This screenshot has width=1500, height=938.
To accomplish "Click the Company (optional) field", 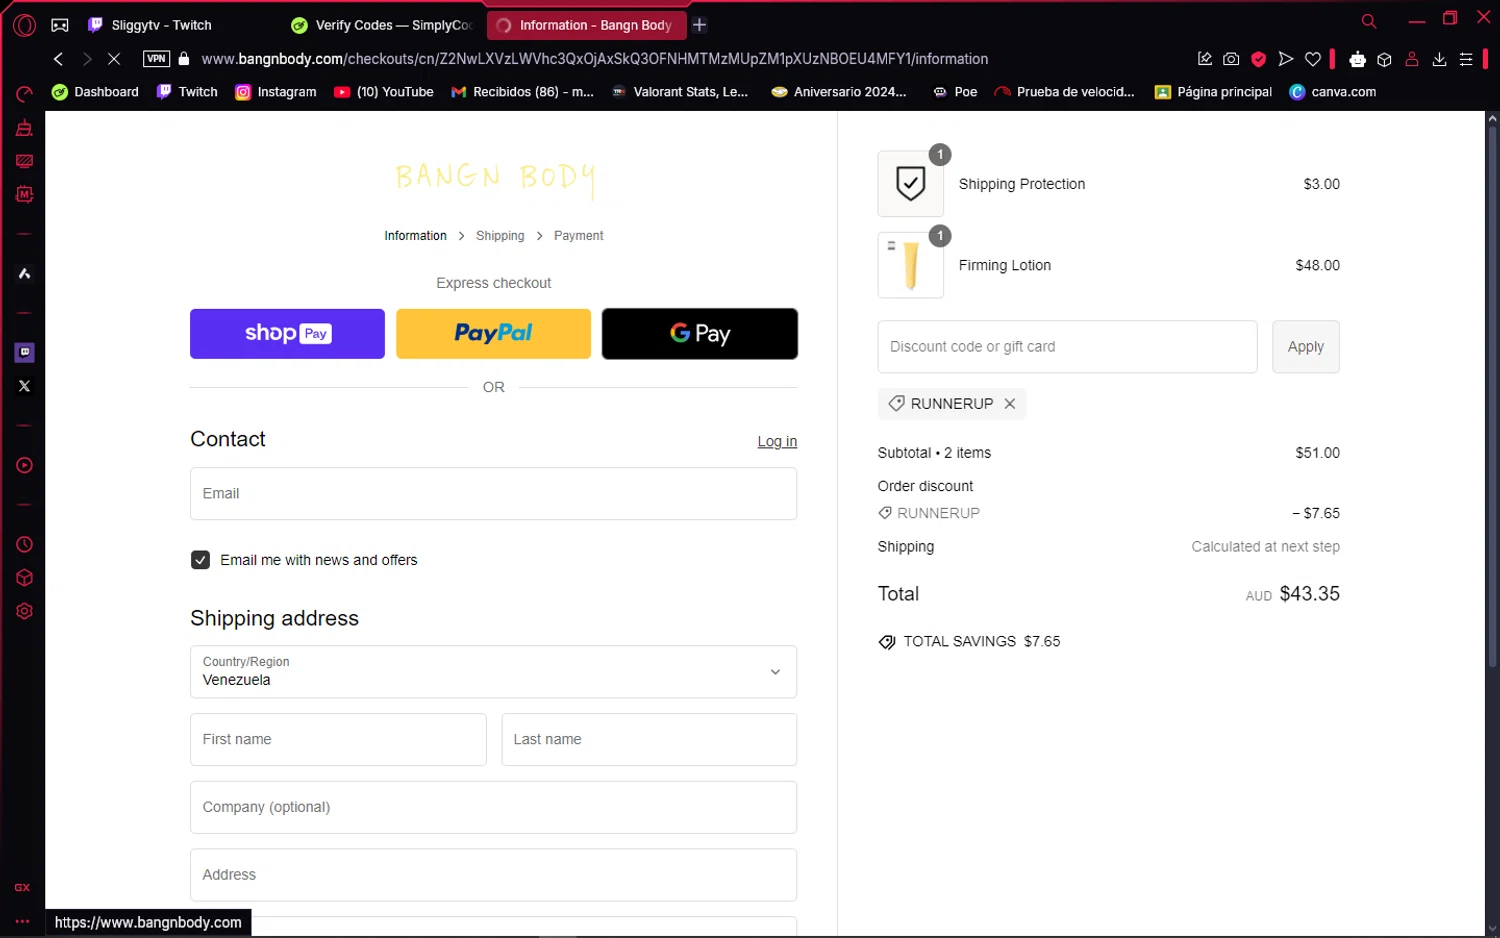I will [x=493, y=807].
